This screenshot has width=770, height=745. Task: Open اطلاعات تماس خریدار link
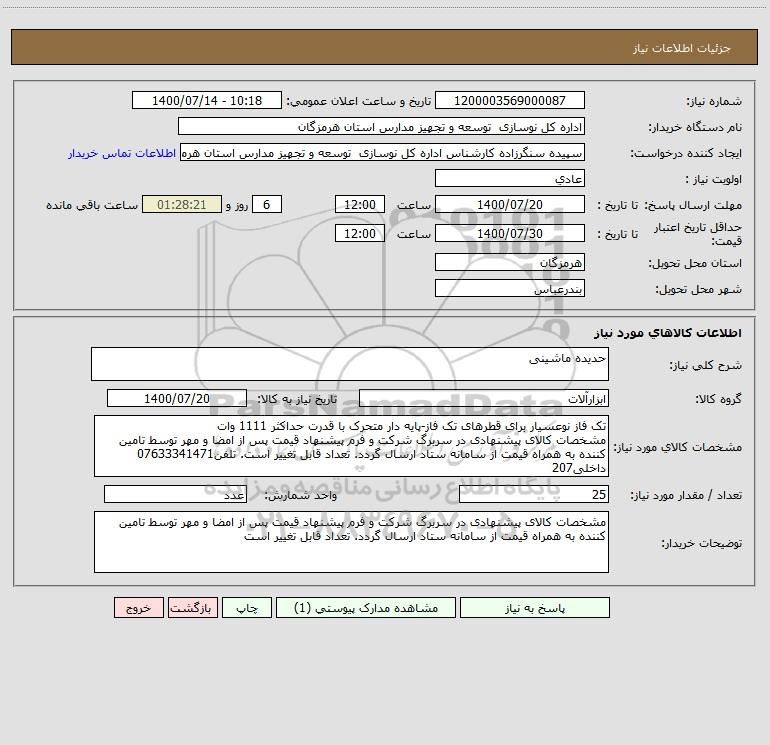pos(122,153)
